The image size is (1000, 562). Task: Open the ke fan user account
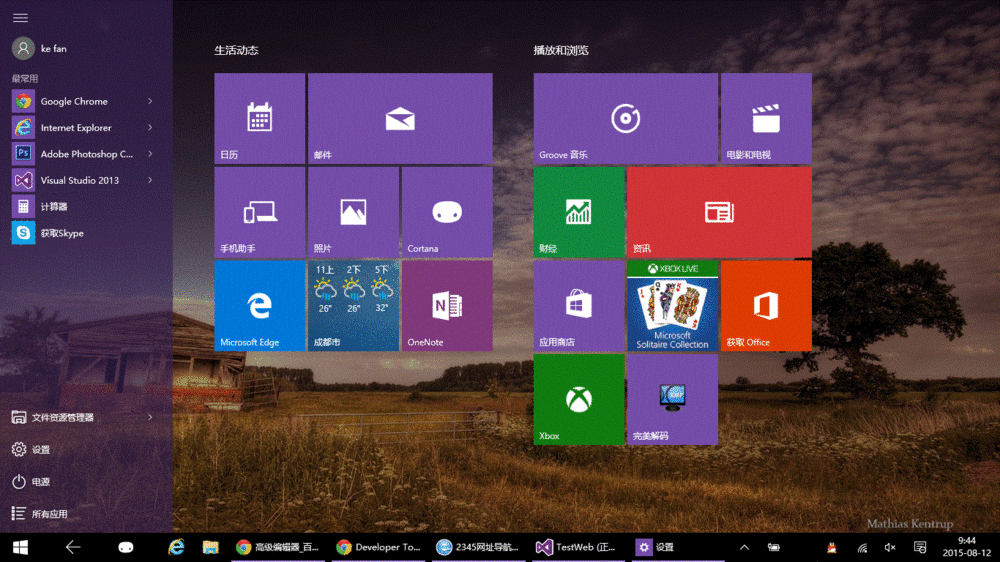coord(40,48)
